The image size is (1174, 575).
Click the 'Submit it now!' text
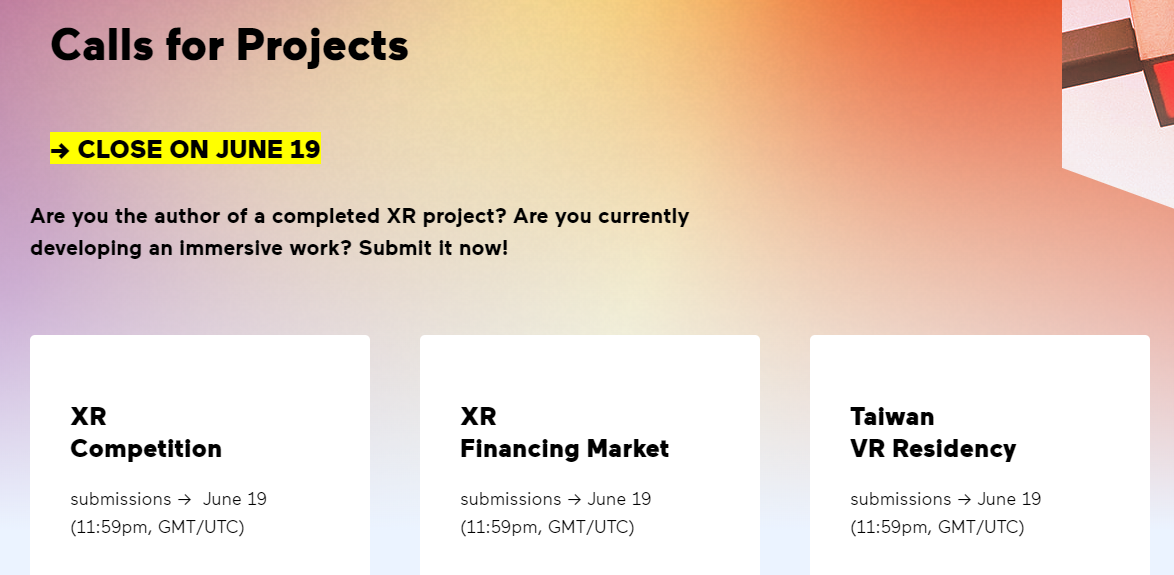click(x=434, y=248)
